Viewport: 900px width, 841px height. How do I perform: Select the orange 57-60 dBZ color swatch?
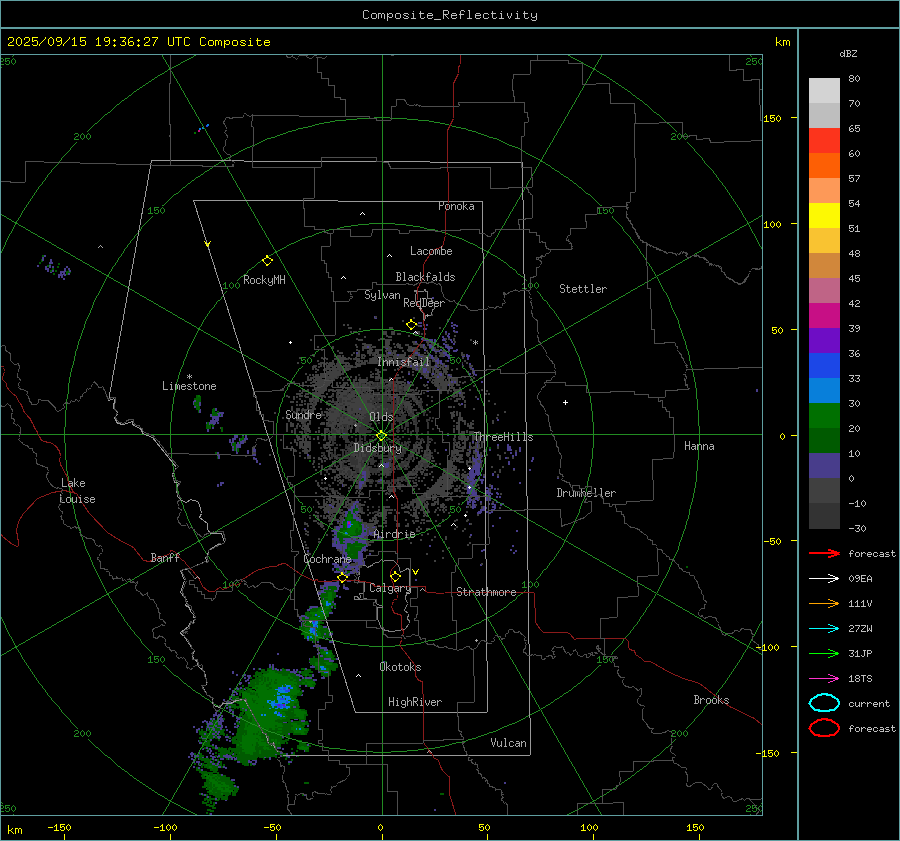point(824,166)
